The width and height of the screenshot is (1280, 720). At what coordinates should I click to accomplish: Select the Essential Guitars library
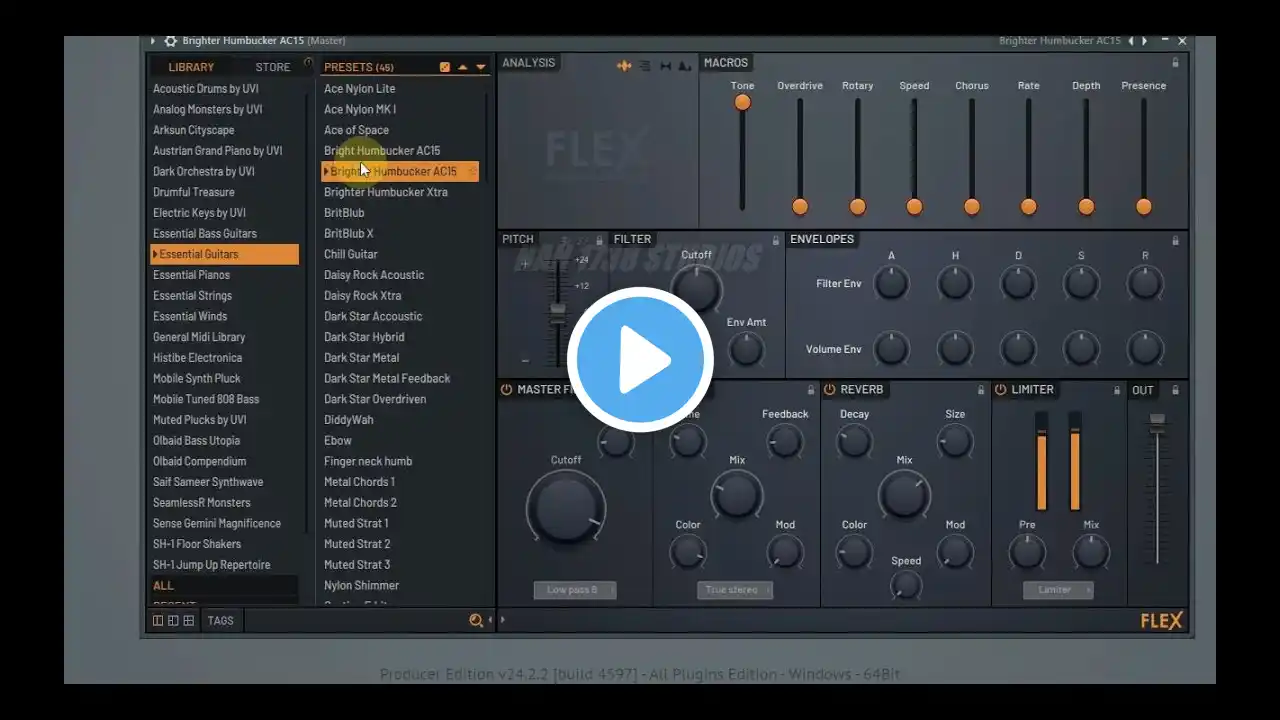click(x=224, y=254)
